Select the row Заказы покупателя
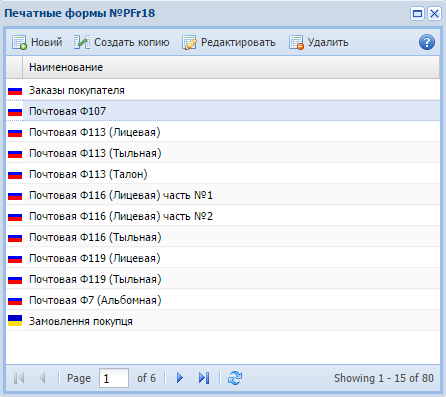Screen dimensions: 446x397 click(x=223, y=90)
